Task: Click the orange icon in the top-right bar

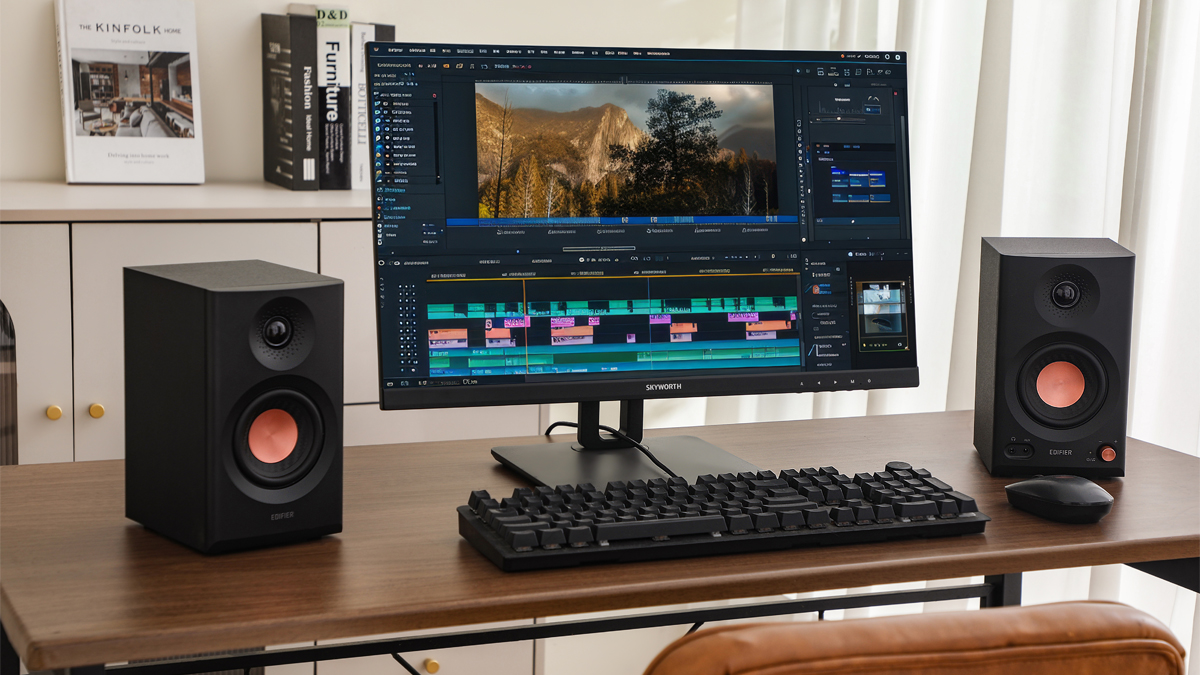Action: pyautogui.click(x=843, y=55)
